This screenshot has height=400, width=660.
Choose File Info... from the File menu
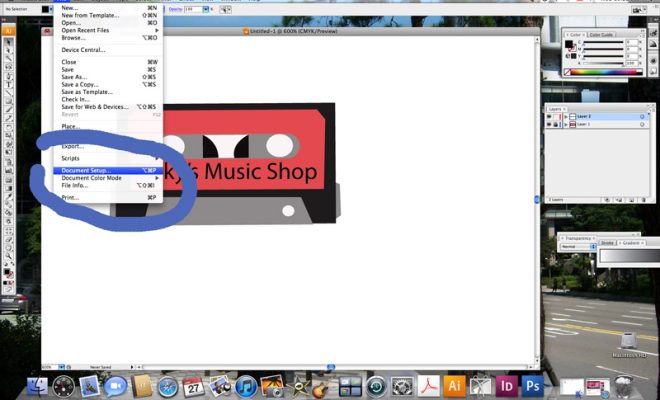coord(108,185)
